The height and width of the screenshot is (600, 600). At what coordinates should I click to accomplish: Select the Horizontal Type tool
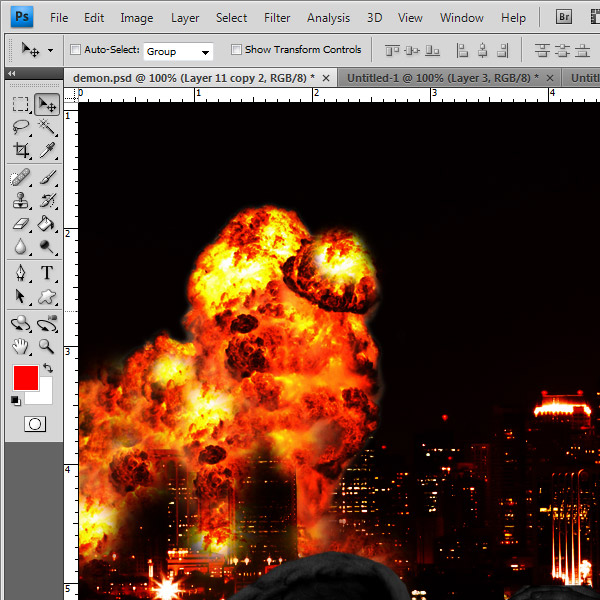point(47,273)
